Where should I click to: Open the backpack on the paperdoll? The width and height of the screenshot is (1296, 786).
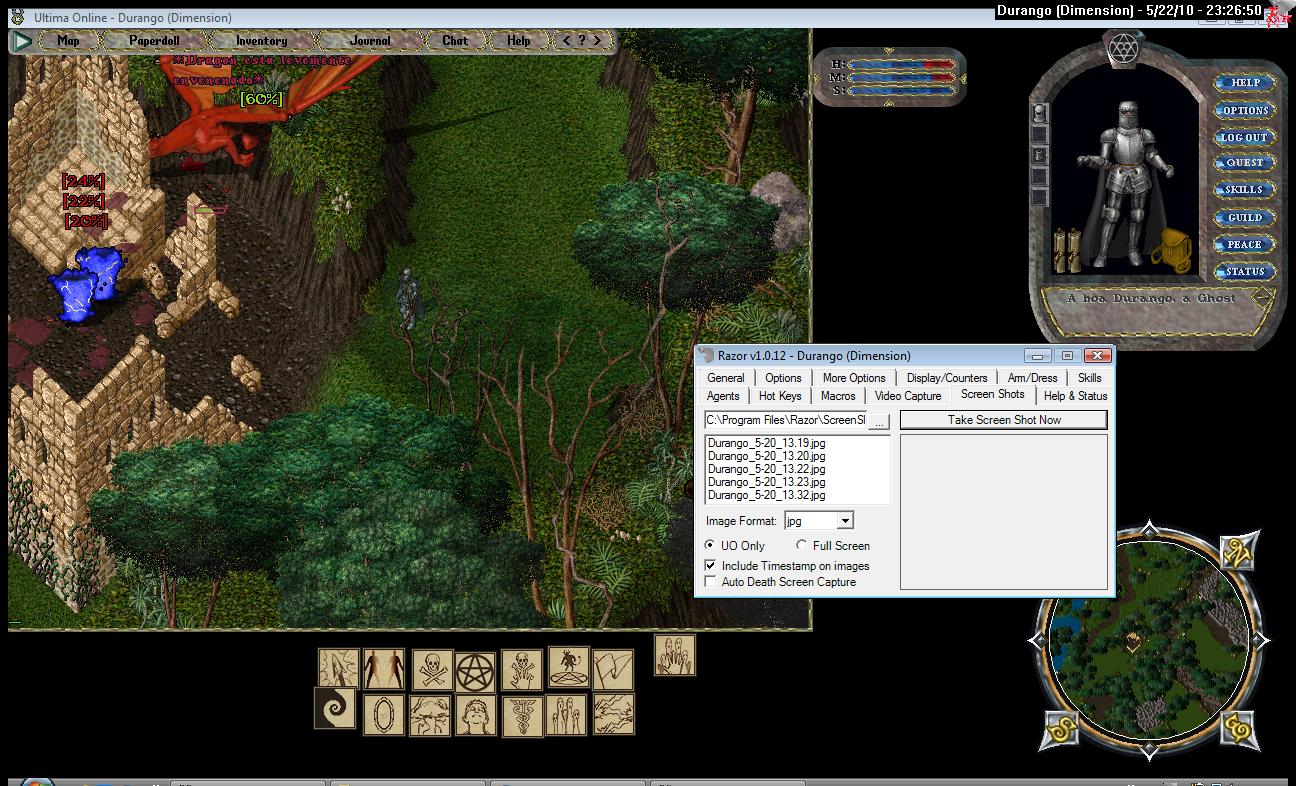tap(1171, 249)
